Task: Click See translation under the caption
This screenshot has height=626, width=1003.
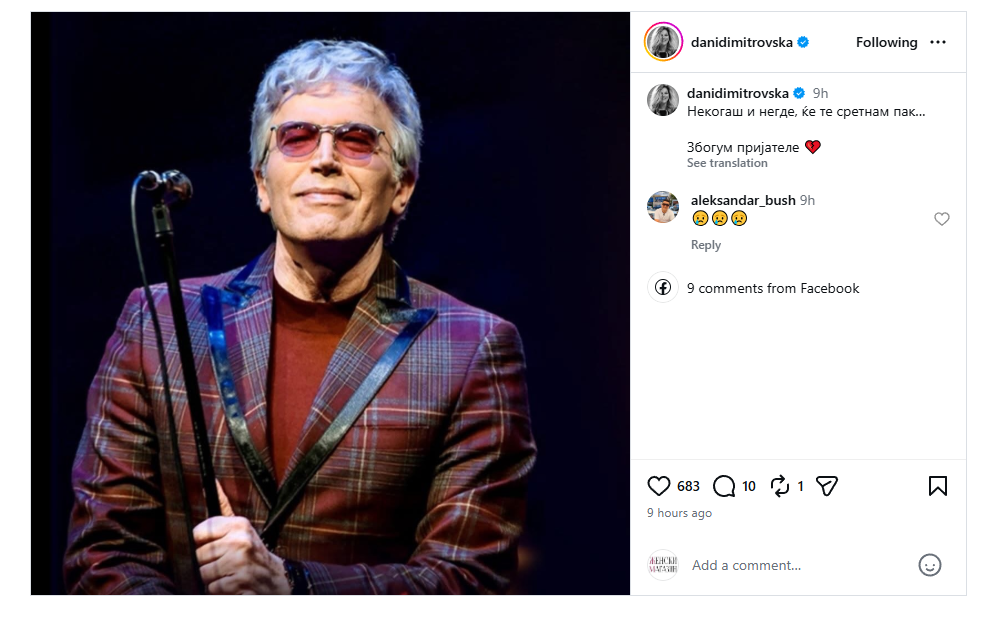Action: [727, 163]
